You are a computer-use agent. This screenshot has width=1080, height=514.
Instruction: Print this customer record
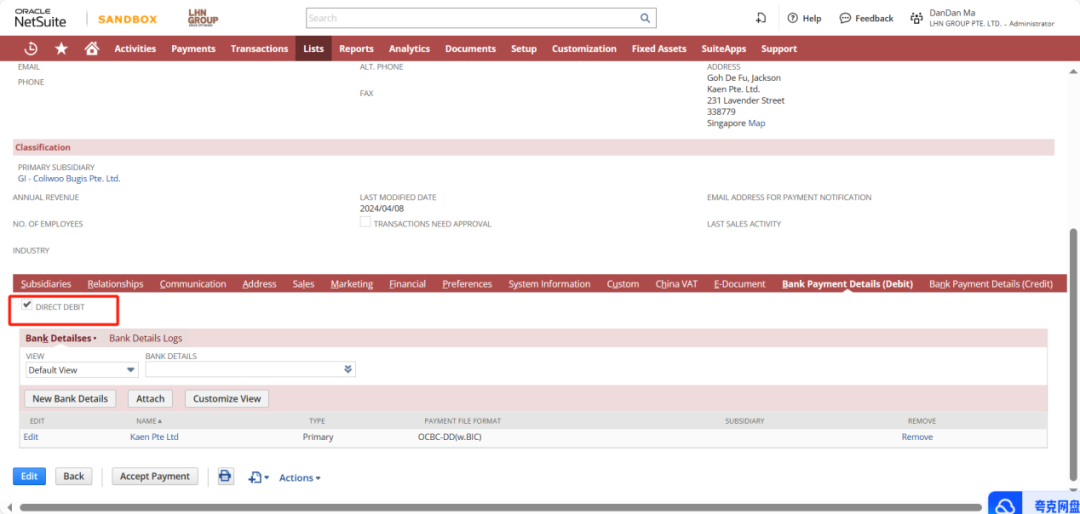pos(225,476)
